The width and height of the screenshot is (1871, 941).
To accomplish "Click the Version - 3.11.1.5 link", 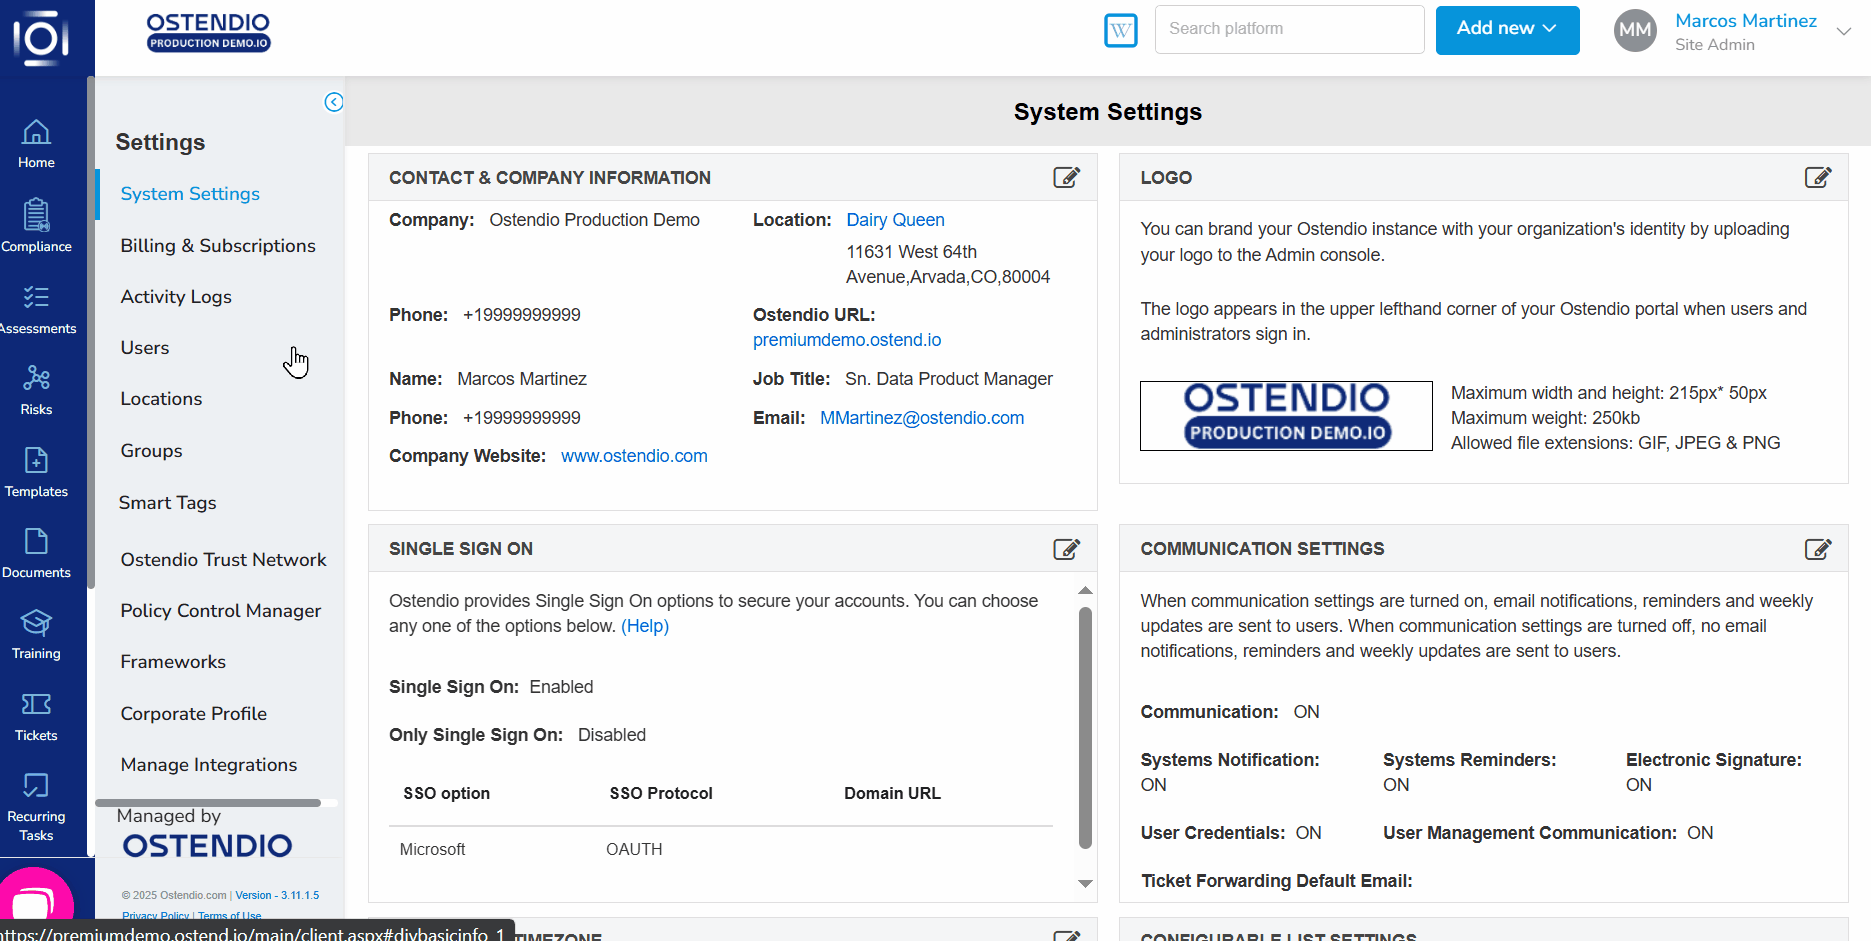I will click(277, 895).
